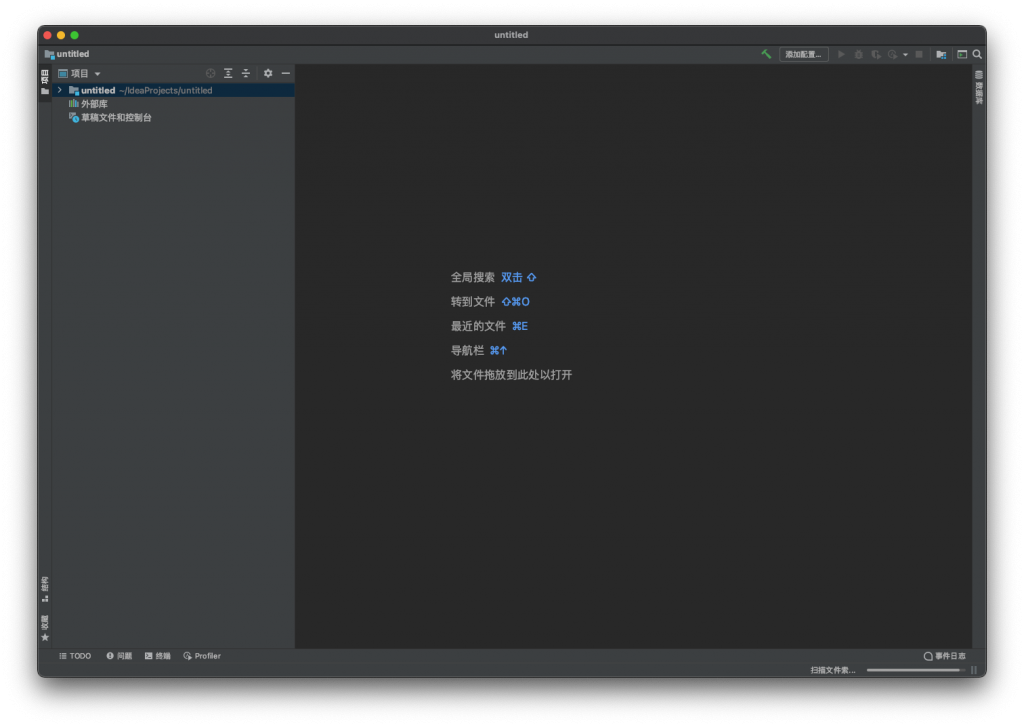Image resolution: width=1024 pixels, height=727 pixels.
Task: Hide the project panel with minus icon
Action: [x=285, y=73]
